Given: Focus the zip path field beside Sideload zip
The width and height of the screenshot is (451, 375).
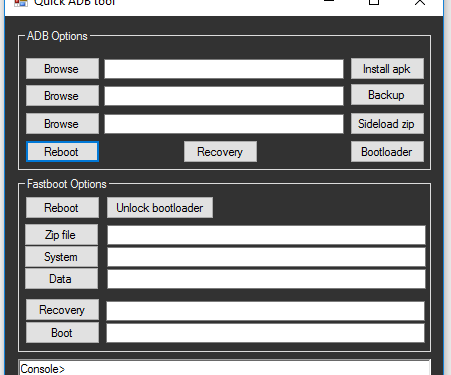Looking at the screenshot, I should (224, 124).
